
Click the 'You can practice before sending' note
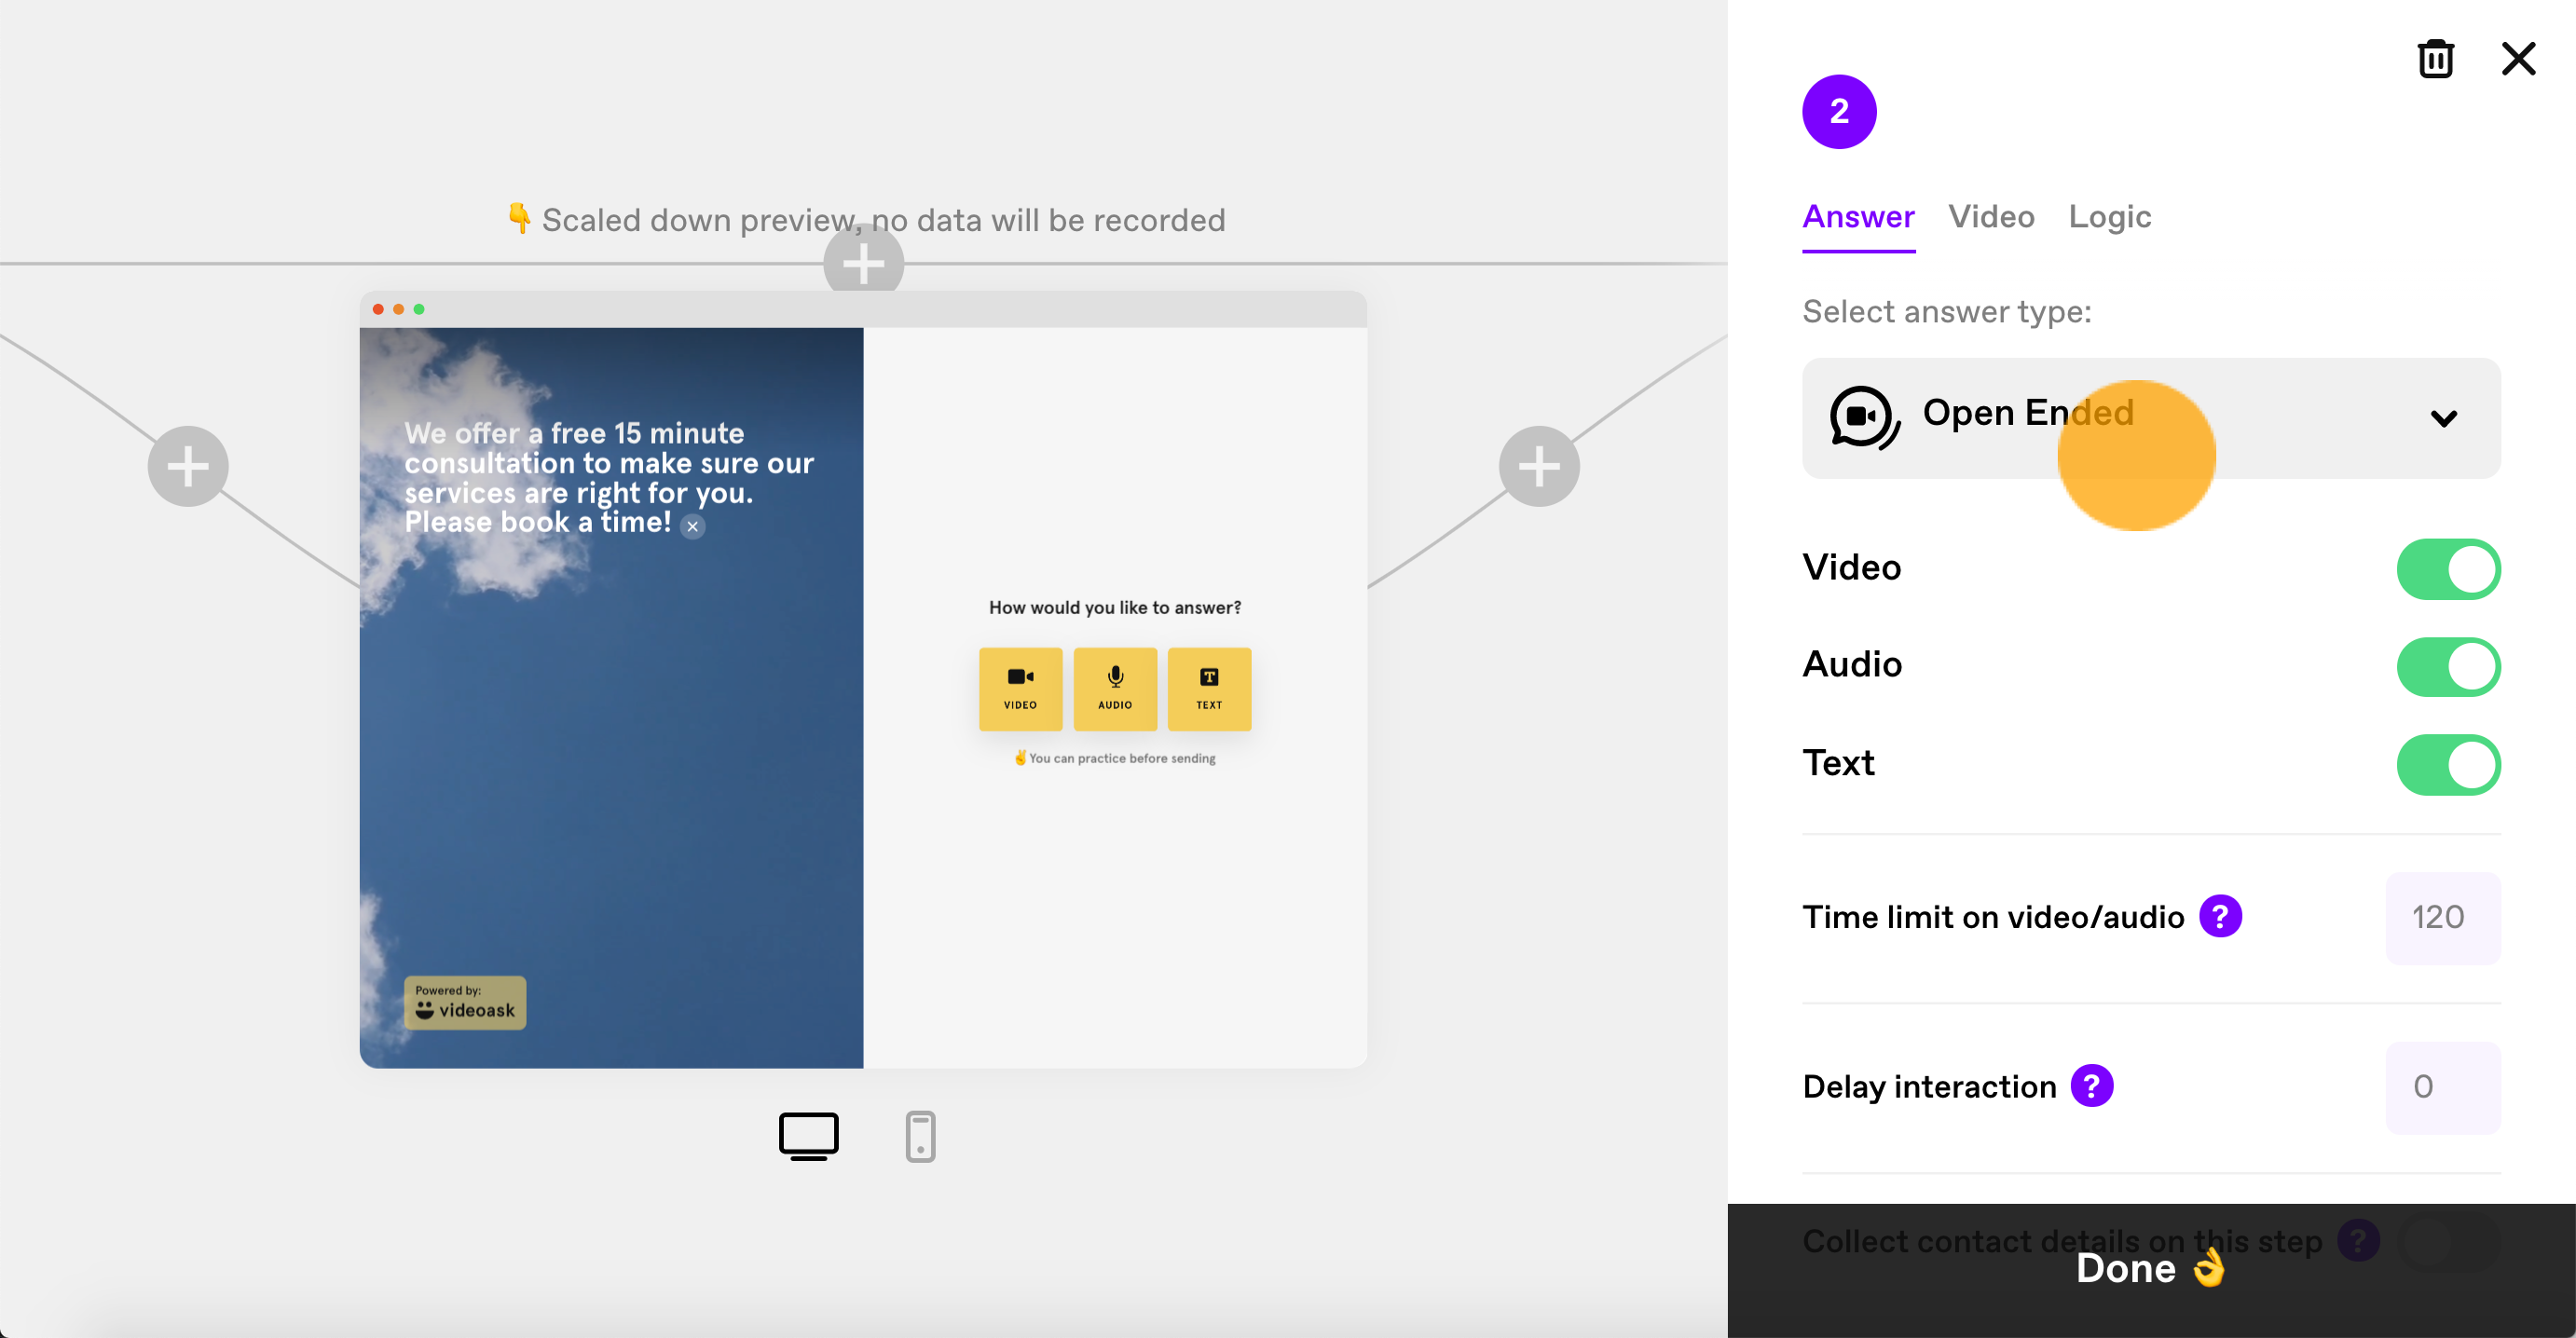pos(1115,758)
